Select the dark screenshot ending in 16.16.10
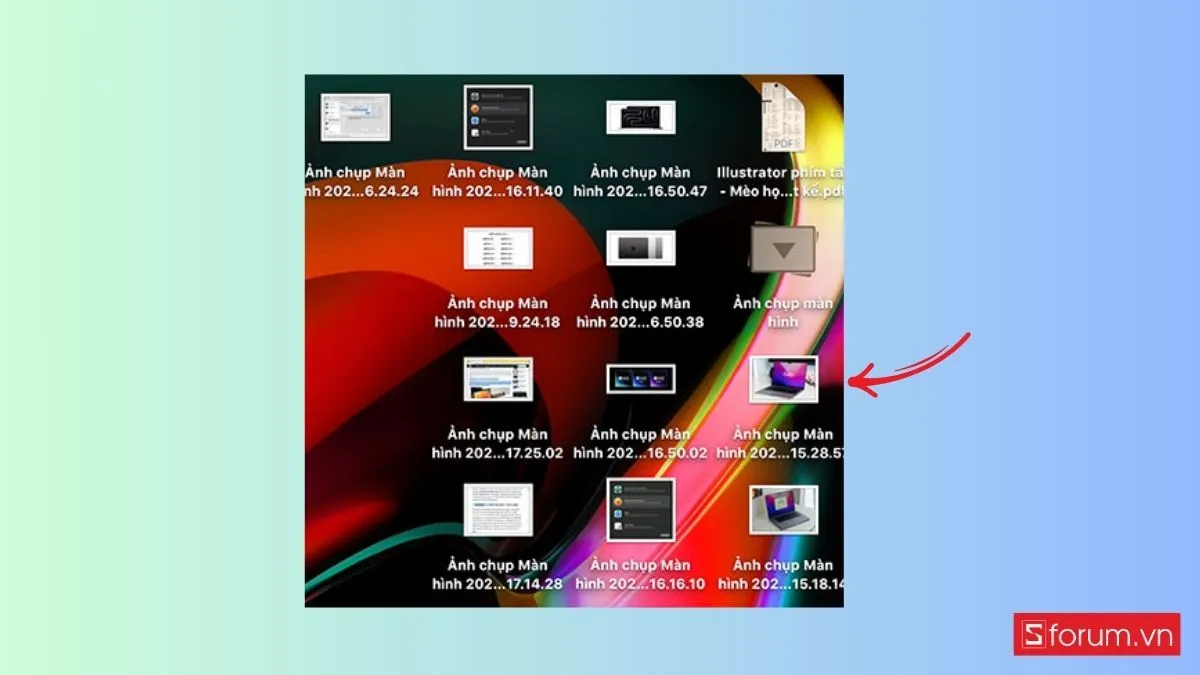Image resolution: width=1200 pixels, height=675 pixels. tap(640, 508)
